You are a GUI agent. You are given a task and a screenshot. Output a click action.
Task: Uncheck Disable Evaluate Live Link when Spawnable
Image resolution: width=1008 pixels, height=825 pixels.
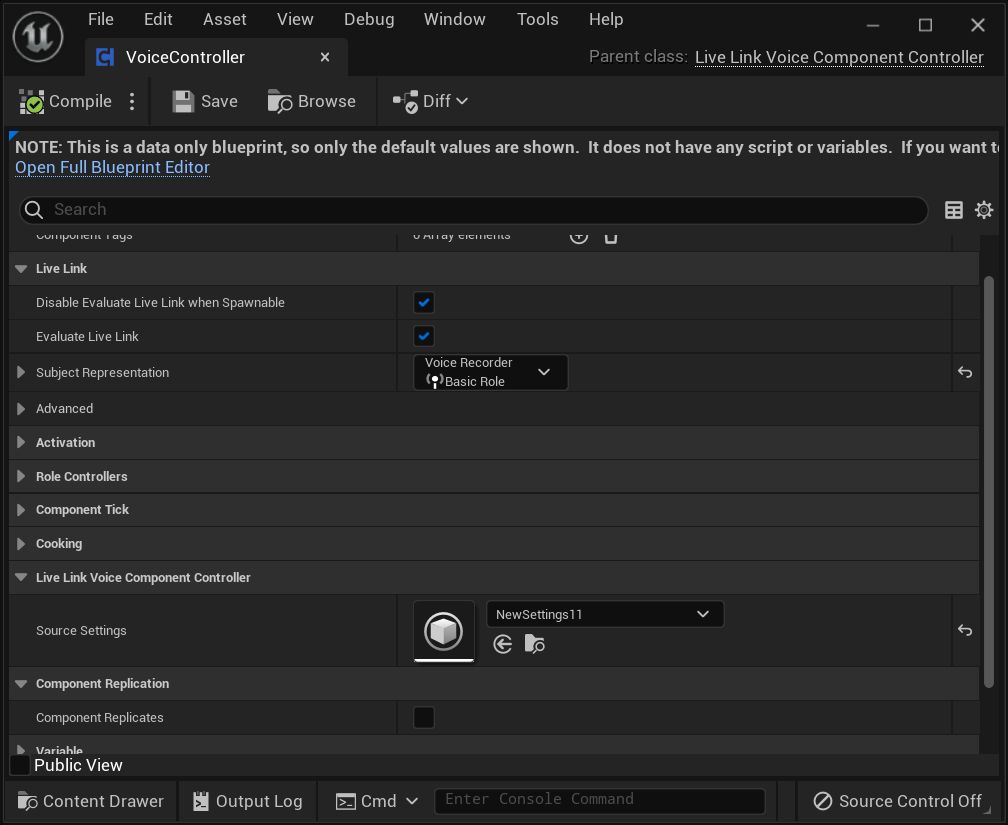click(423, 302)
